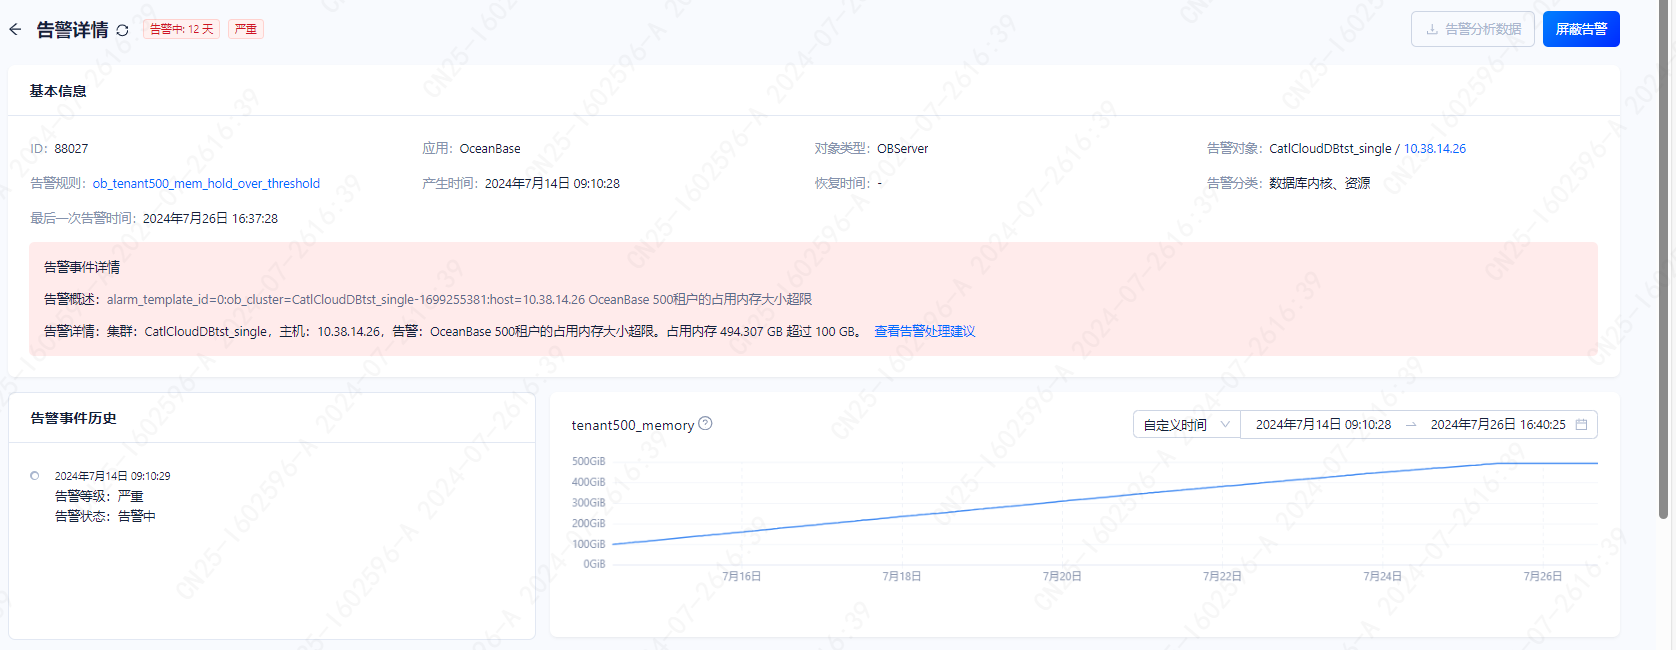Click the 查看告警处理建议 link
Screen dimensions: 1676x650
pyautogui.click(x=925, y=331)
